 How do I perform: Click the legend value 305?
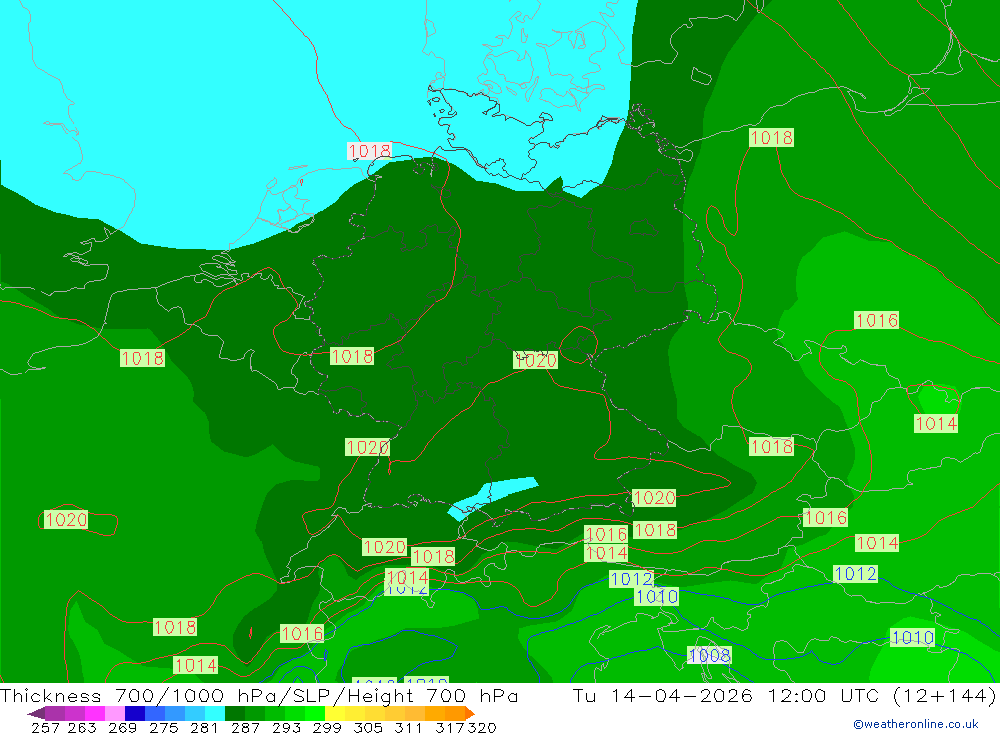367,727
